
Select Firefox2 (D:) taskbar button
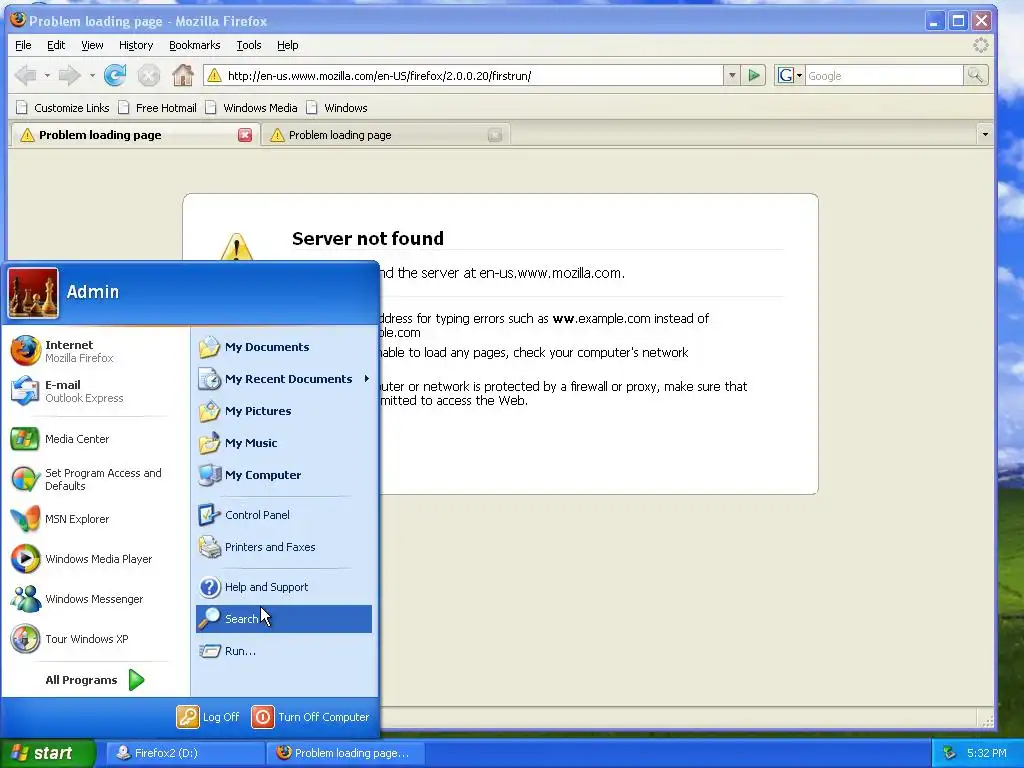pyautogui.click(x=185, y=753)
